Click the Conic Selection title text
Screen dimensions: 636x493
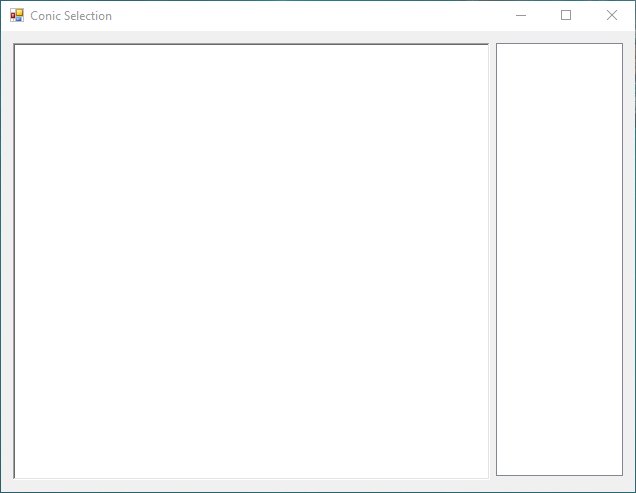[71, 16]
